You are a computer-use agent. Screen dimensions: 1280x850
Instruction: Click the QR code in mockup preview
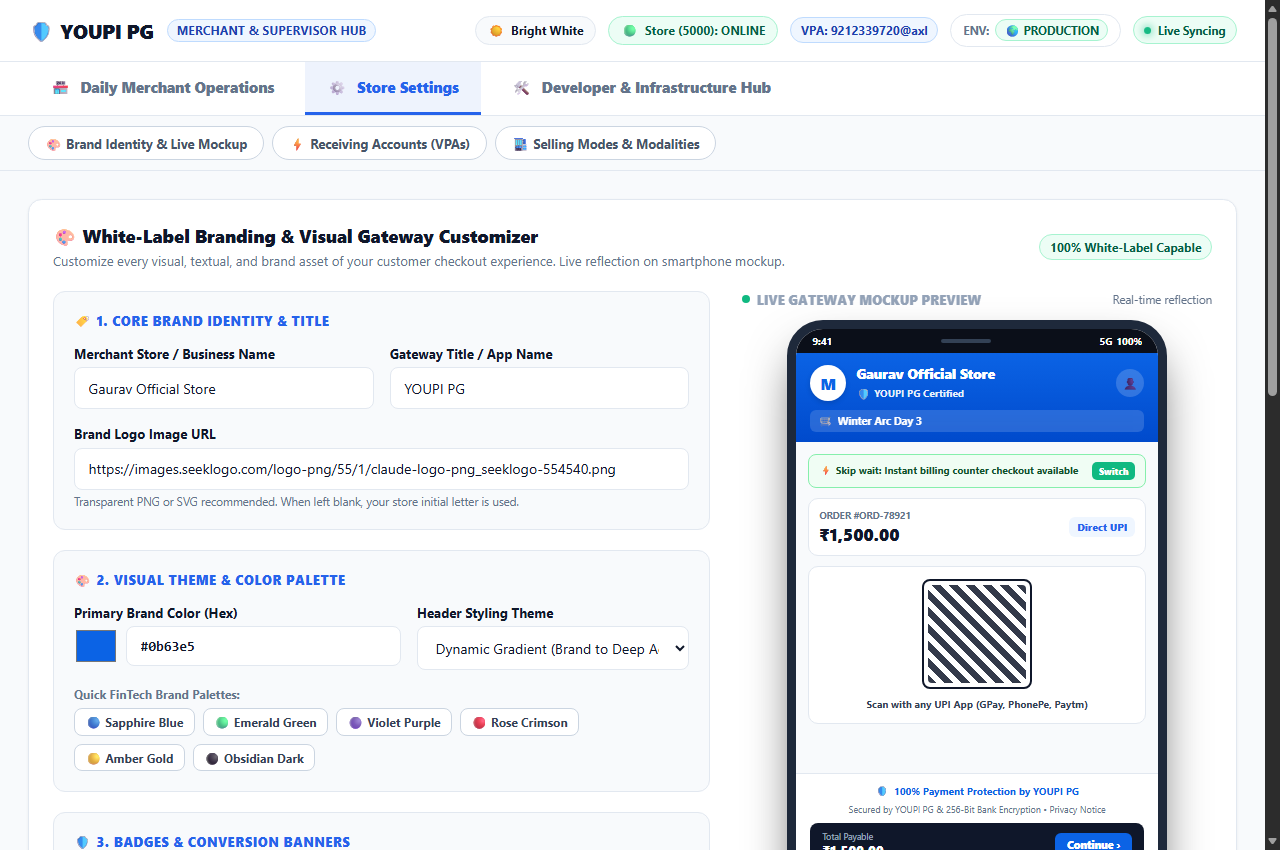coord(977,634)
